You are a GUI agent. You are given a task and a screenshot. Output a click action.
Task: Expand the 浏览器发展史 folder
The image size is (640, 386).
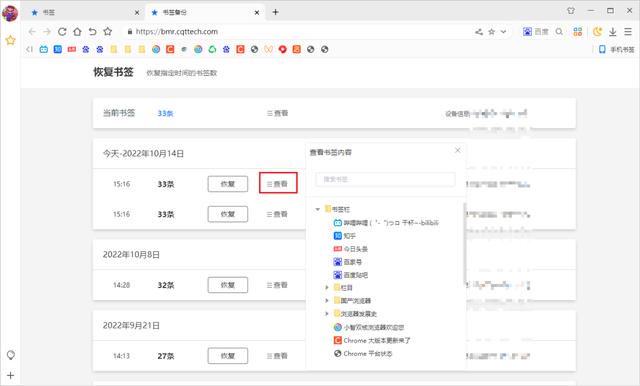tap(327, 314)
